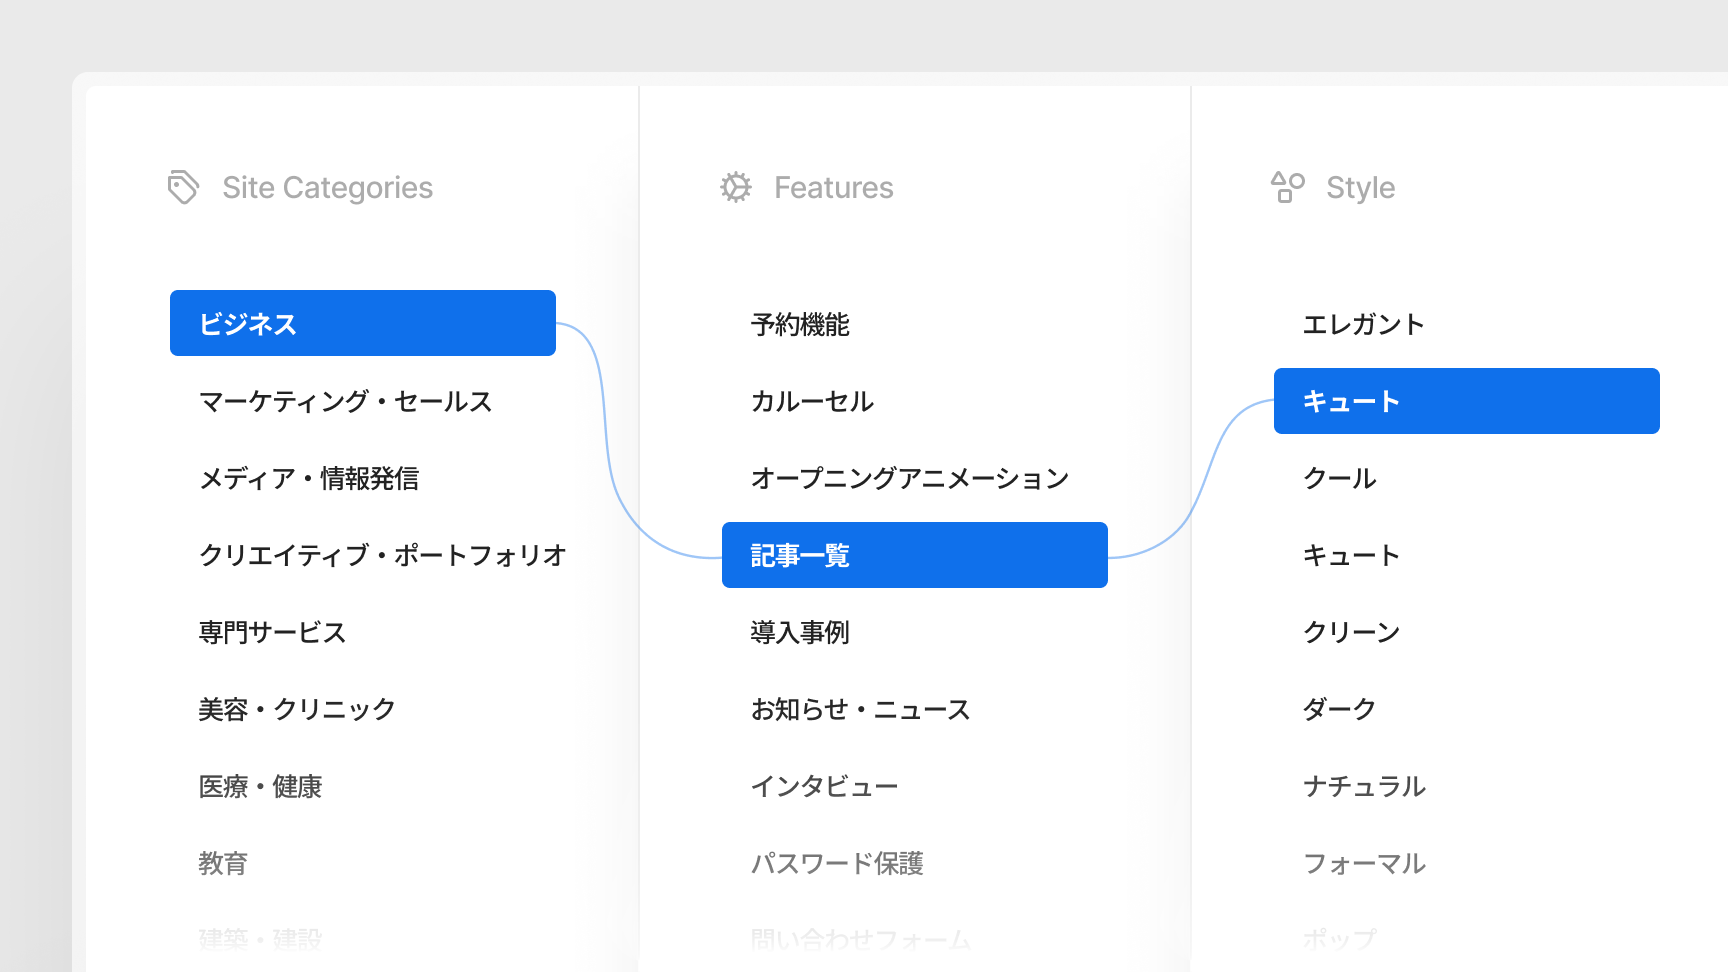Select オープニングアニメーション
The image size is (1728, 972).
click(910, 478)
